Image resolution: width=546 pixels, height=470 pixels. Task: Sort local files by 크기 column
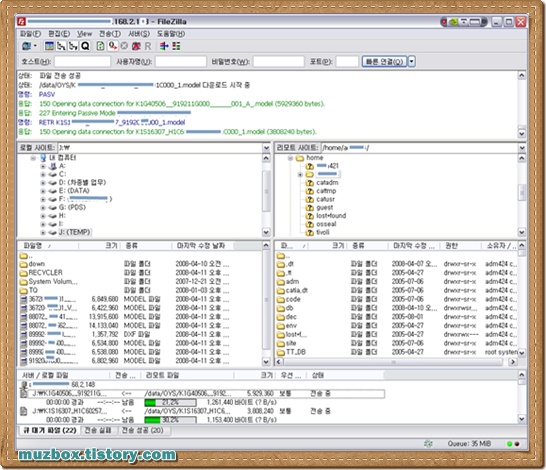[x=100, y=246]
